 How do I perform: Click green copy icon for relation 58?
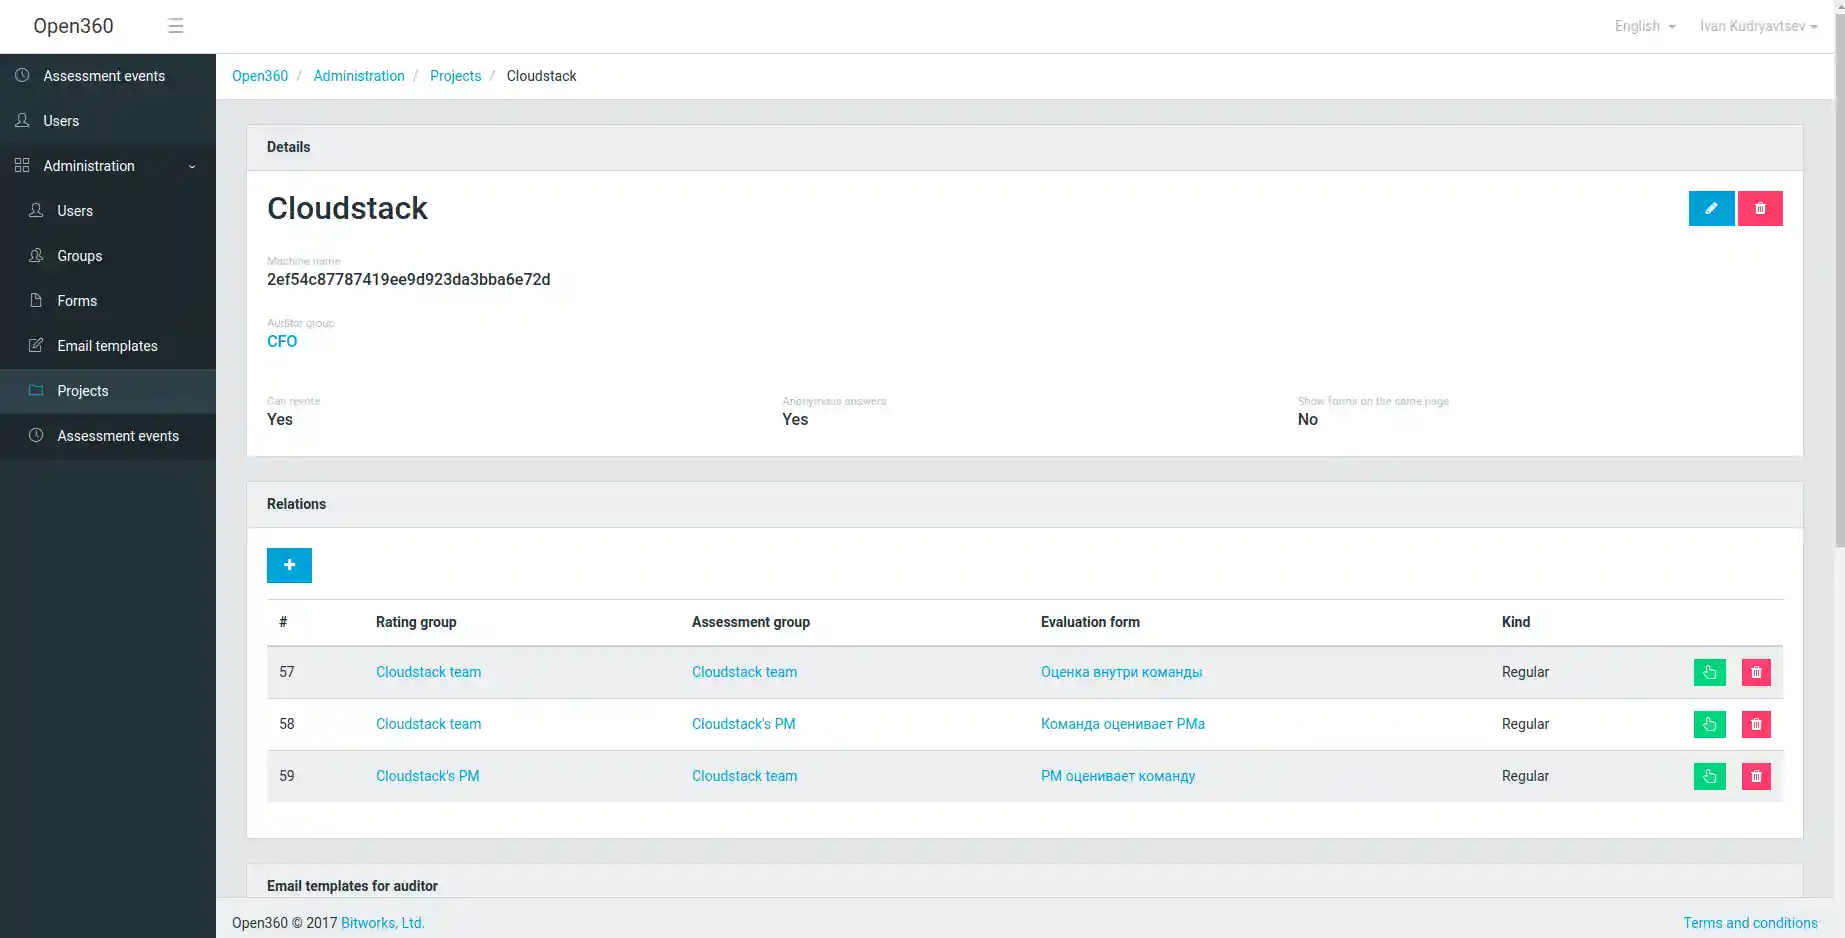click(1709, 724)
